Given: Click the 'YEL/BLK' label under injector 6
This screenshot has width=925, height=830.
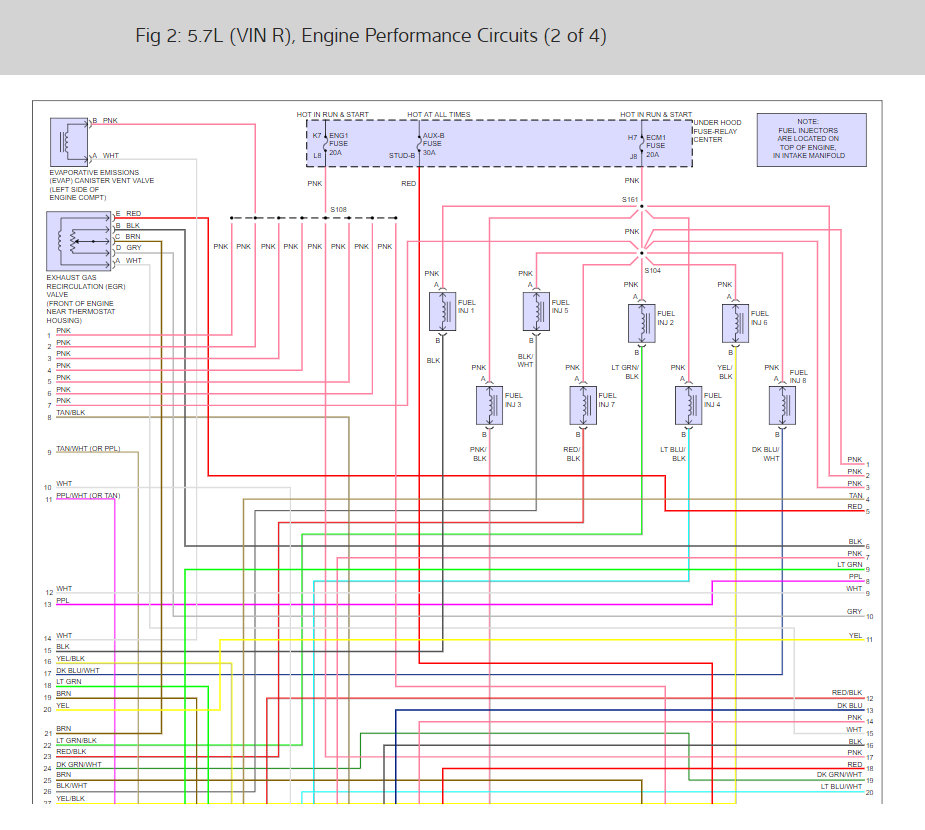Looking at the screenshot, I should tap(725, 372).
